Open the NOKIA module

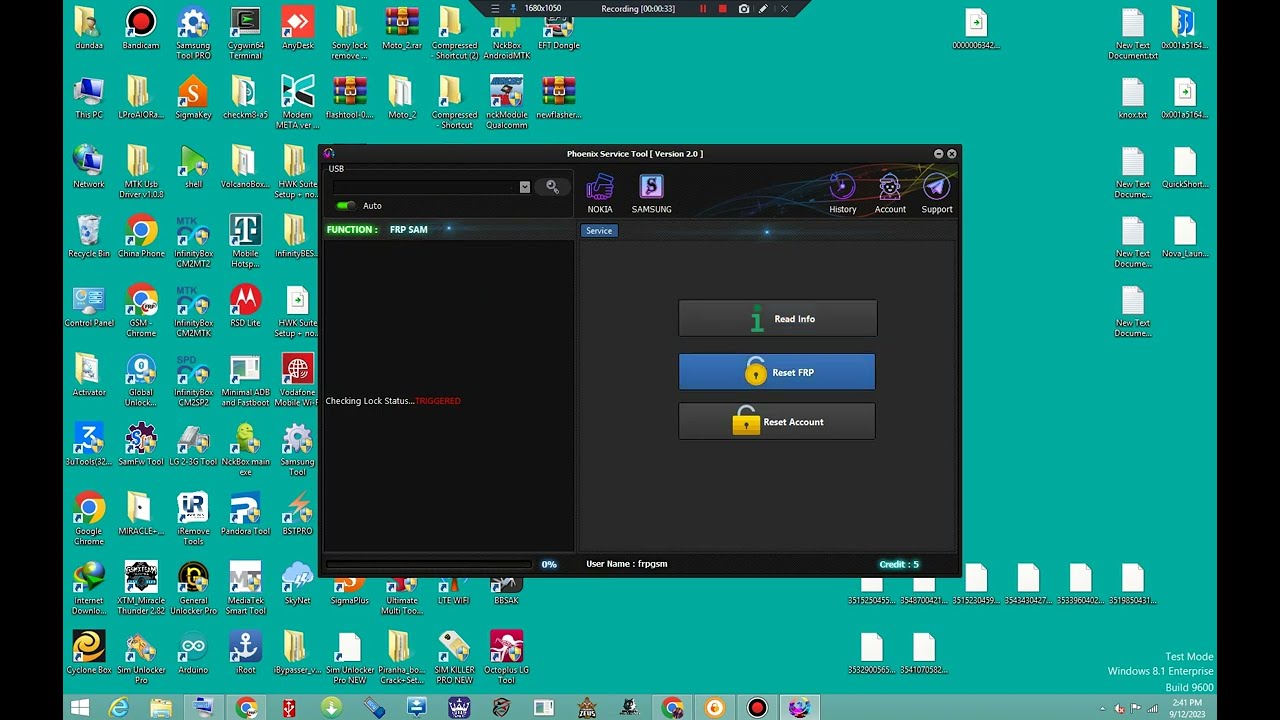(600, 193)
